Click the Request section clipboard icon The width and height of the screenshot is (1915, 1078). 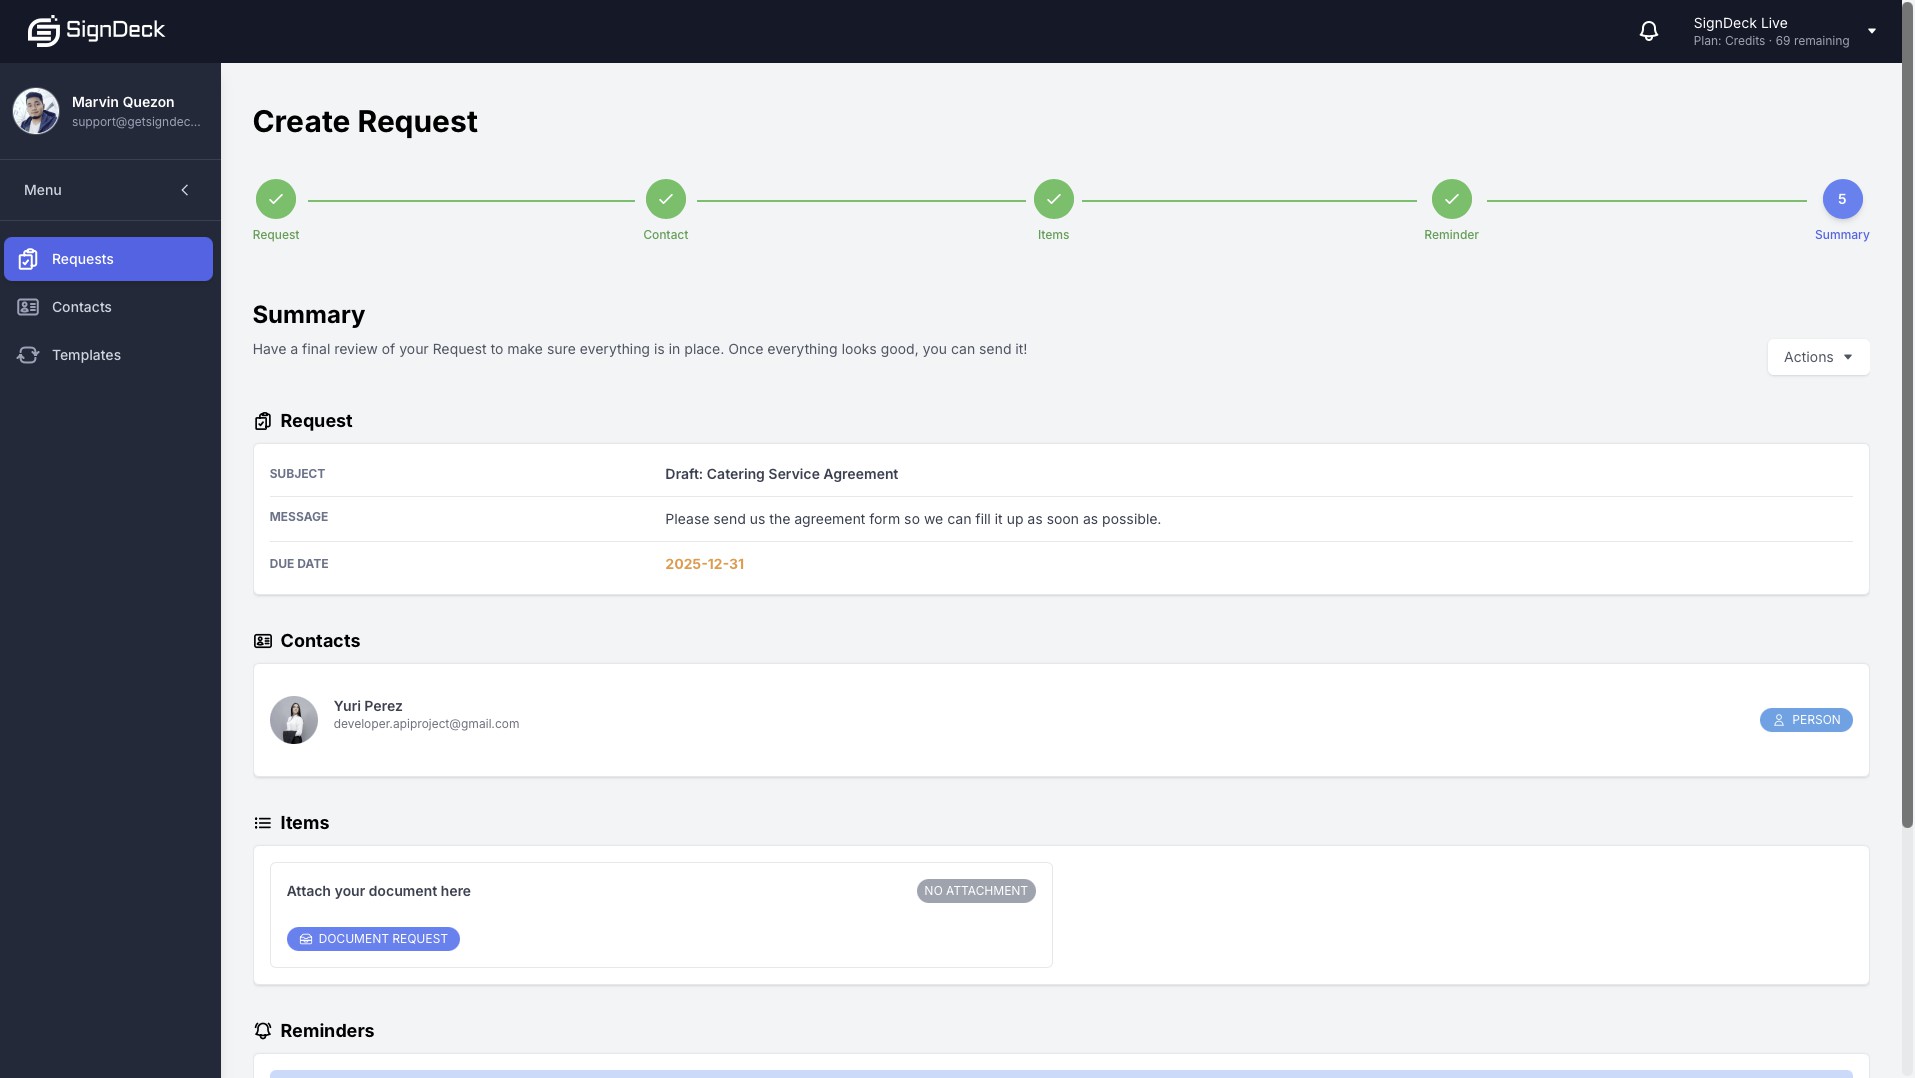(263, 421)
